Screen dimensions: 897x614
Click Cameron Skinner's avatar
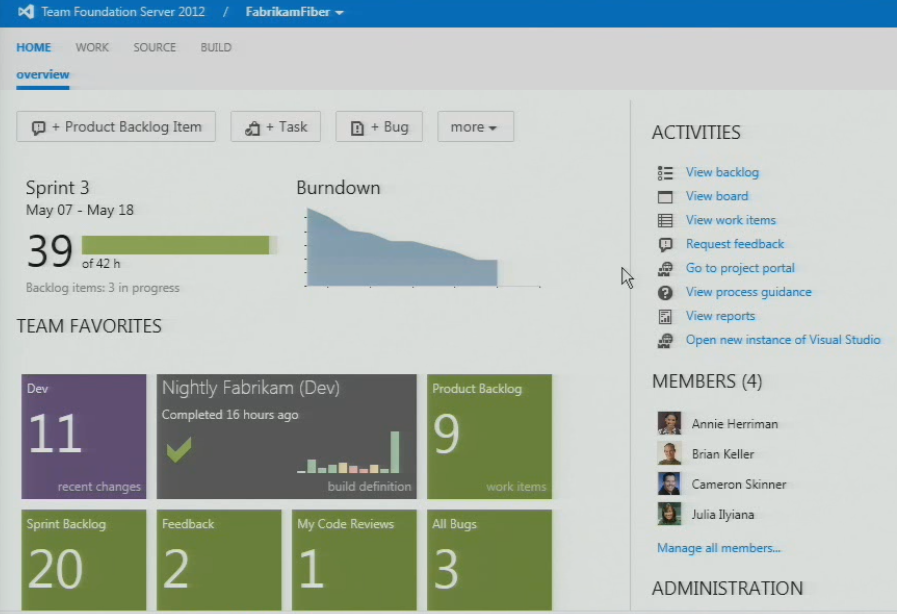tap(669, 484)
